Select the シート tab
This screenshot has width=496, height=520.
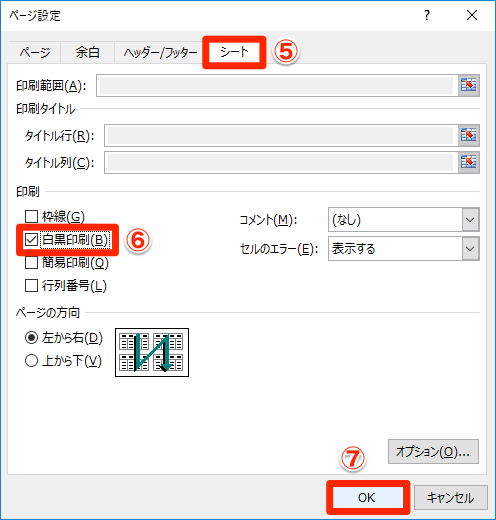click(234, 52)
